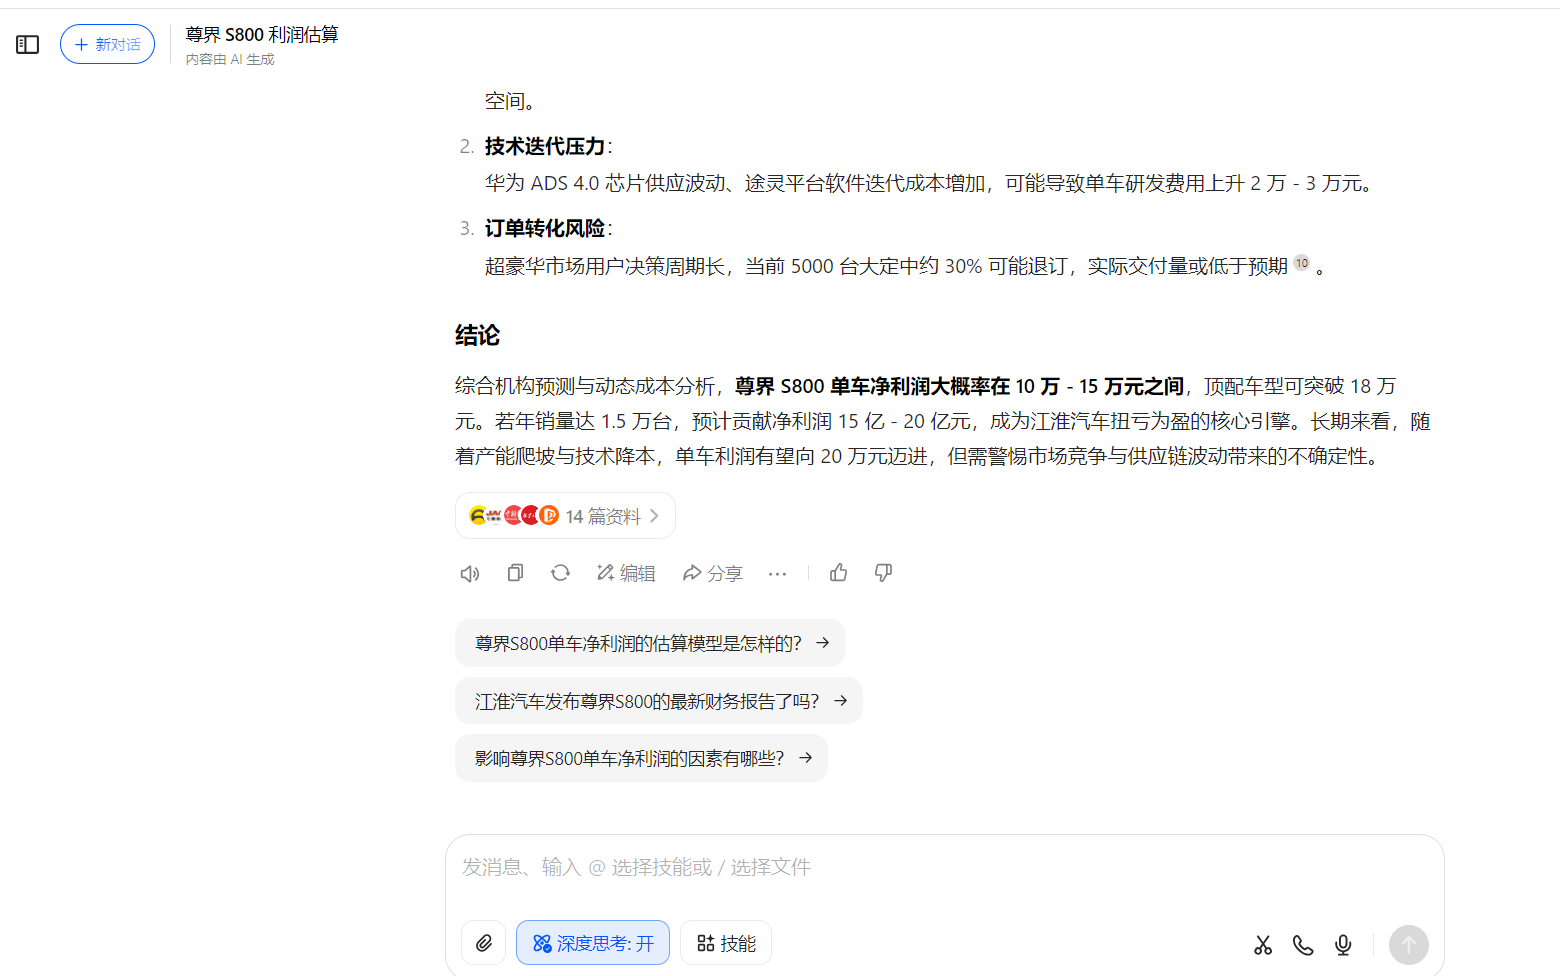Share the response via 分享
The width and height of the screenshot is (1560, 976).
click(712, 573)
